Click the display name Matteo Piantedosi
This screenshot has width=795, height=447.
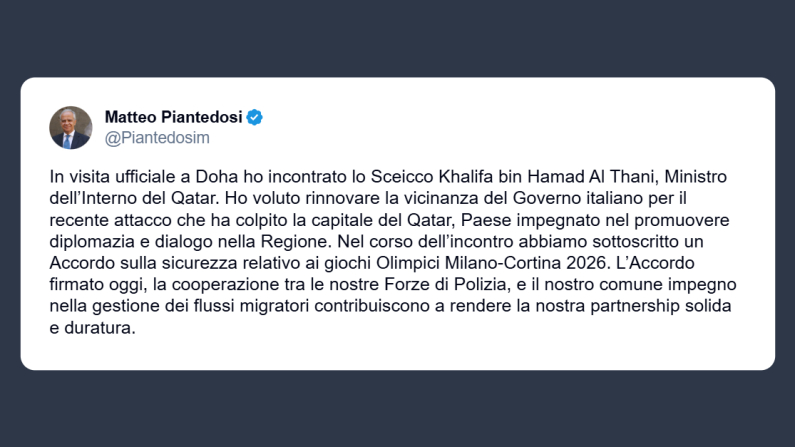174,117
